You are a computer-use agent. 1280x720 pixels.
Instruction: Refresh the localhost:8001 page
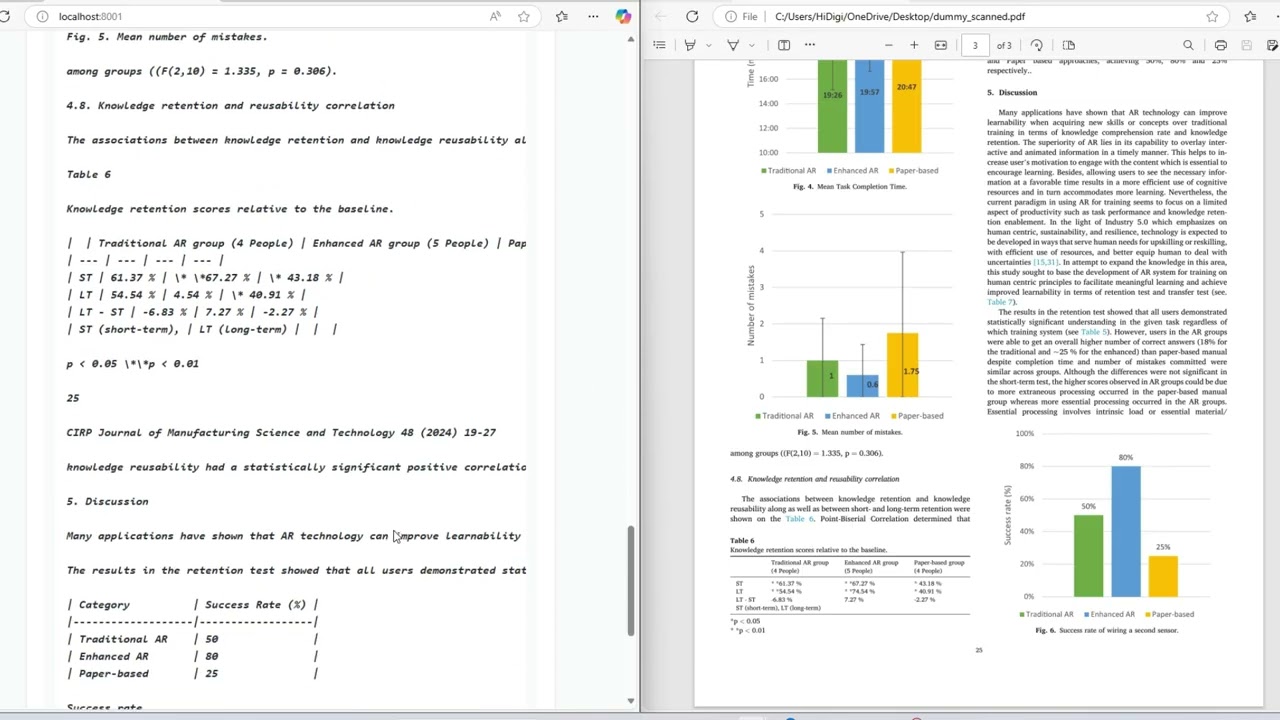pyautogui.click(x=5, y=16)
